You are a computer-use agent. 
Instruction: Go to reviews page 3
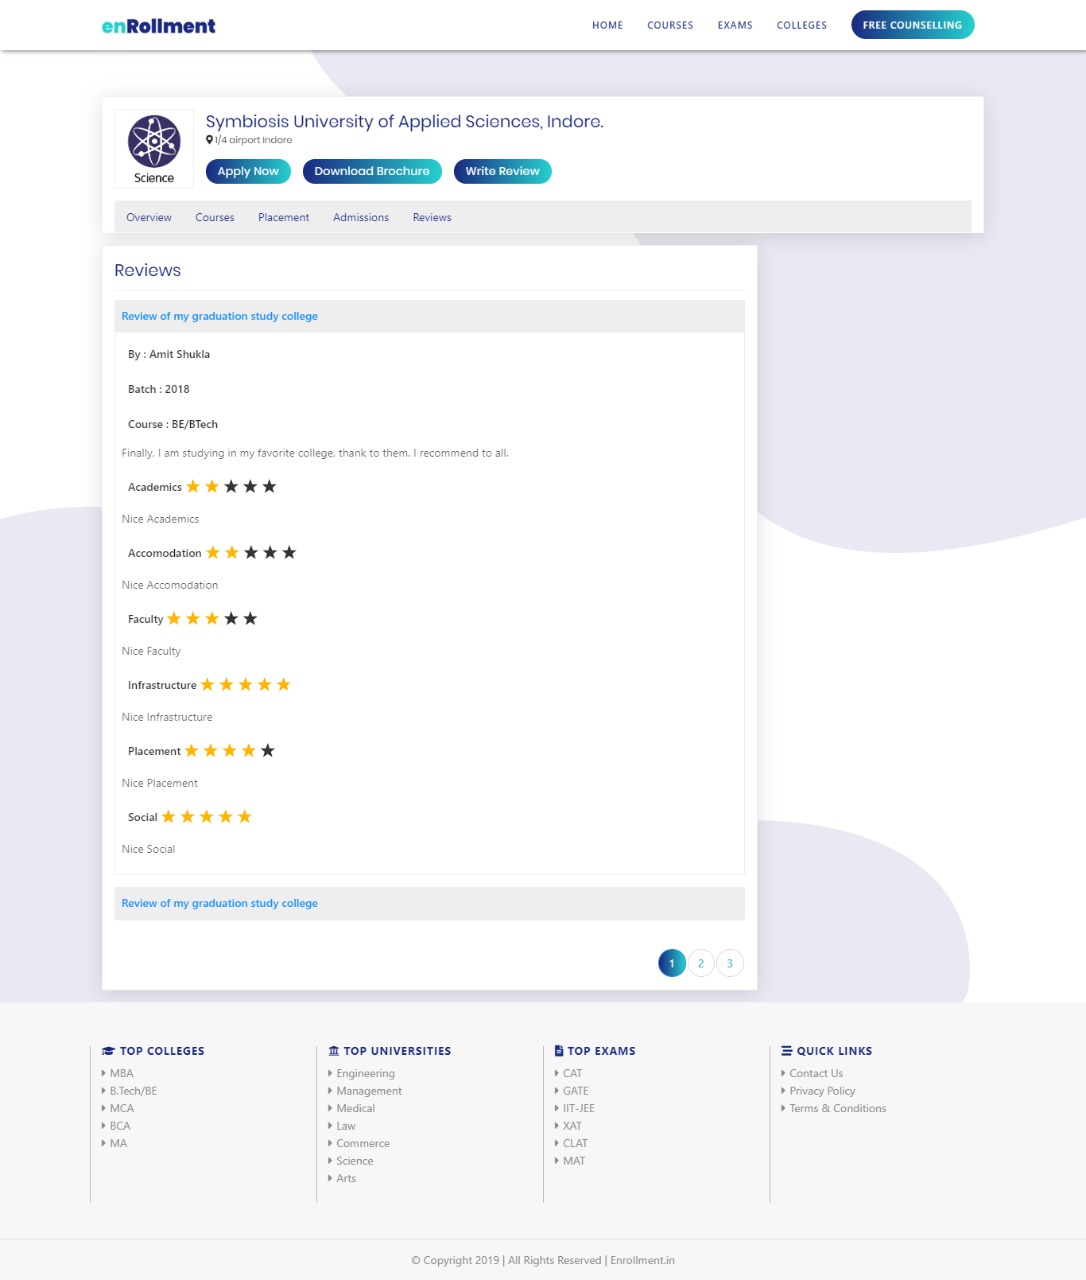point(730,963)
